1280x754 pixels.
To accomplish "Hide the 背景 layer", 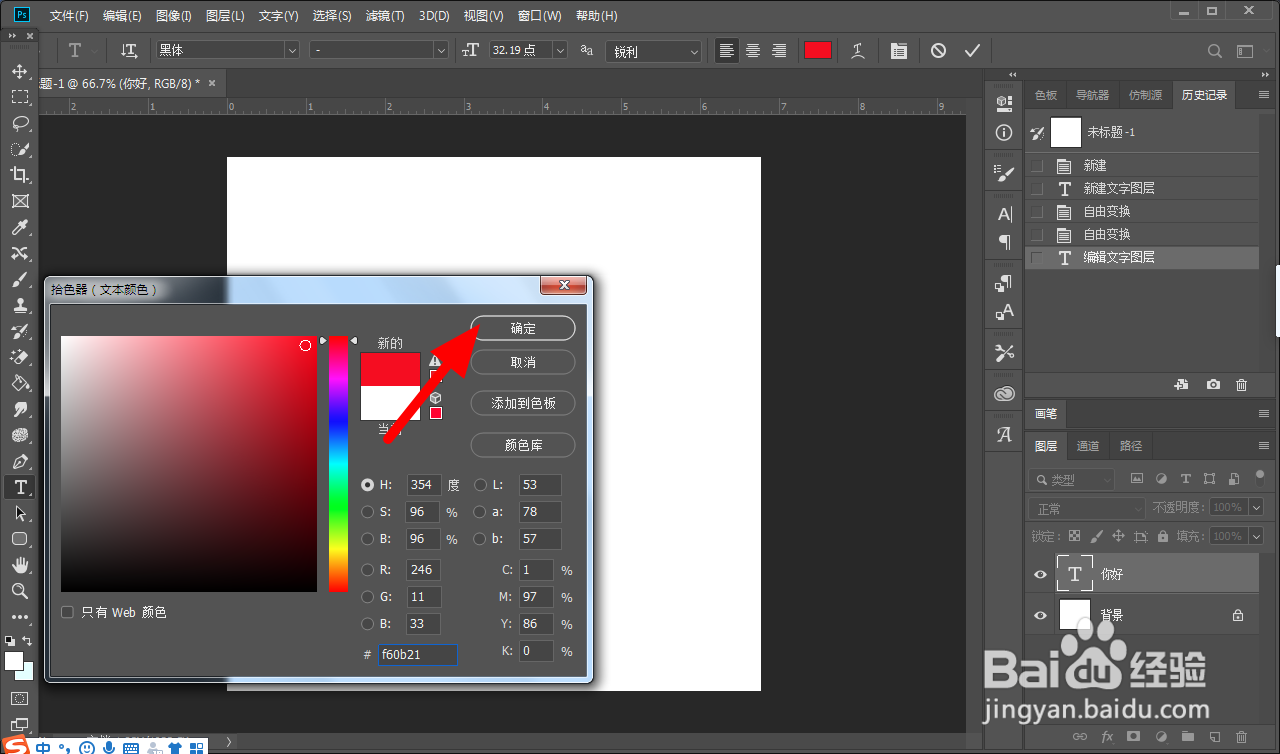I will click(x=1040, y=616).
